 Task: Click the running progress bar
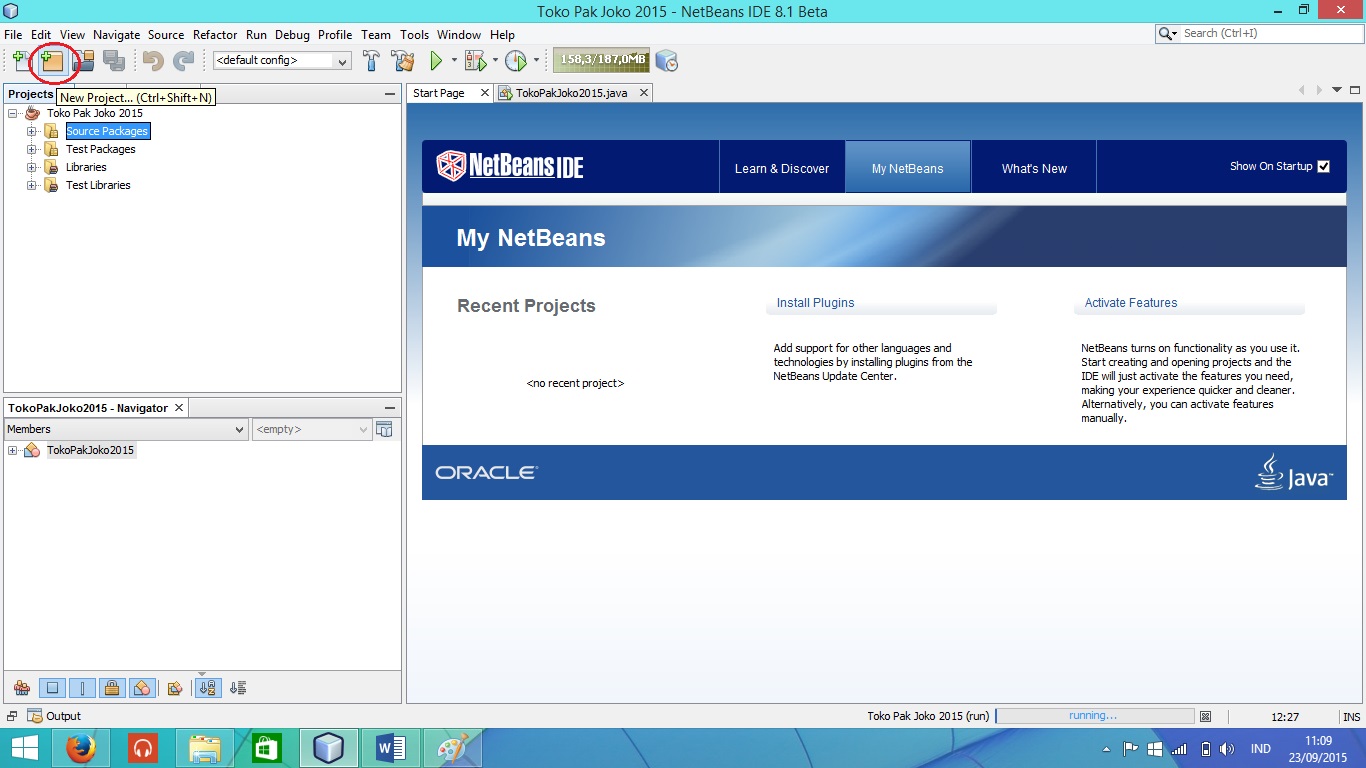point(1095,716)
